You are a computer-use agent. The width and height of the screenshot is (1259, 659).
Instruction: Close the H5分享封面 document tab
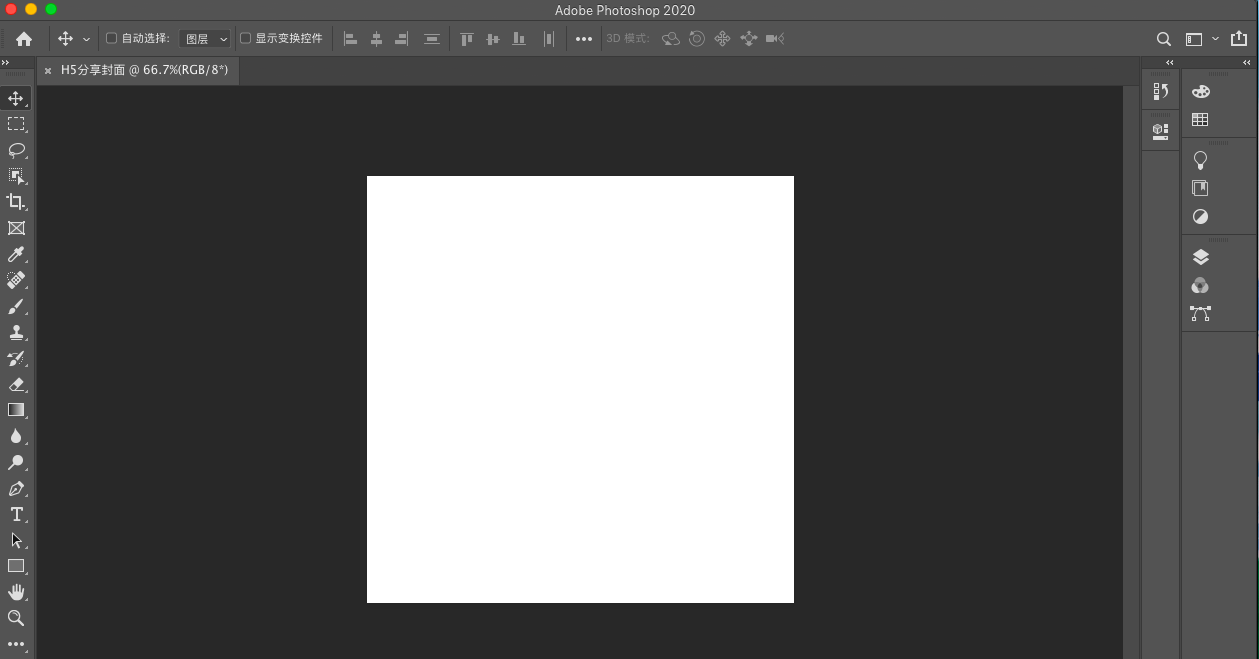(48, 71)
